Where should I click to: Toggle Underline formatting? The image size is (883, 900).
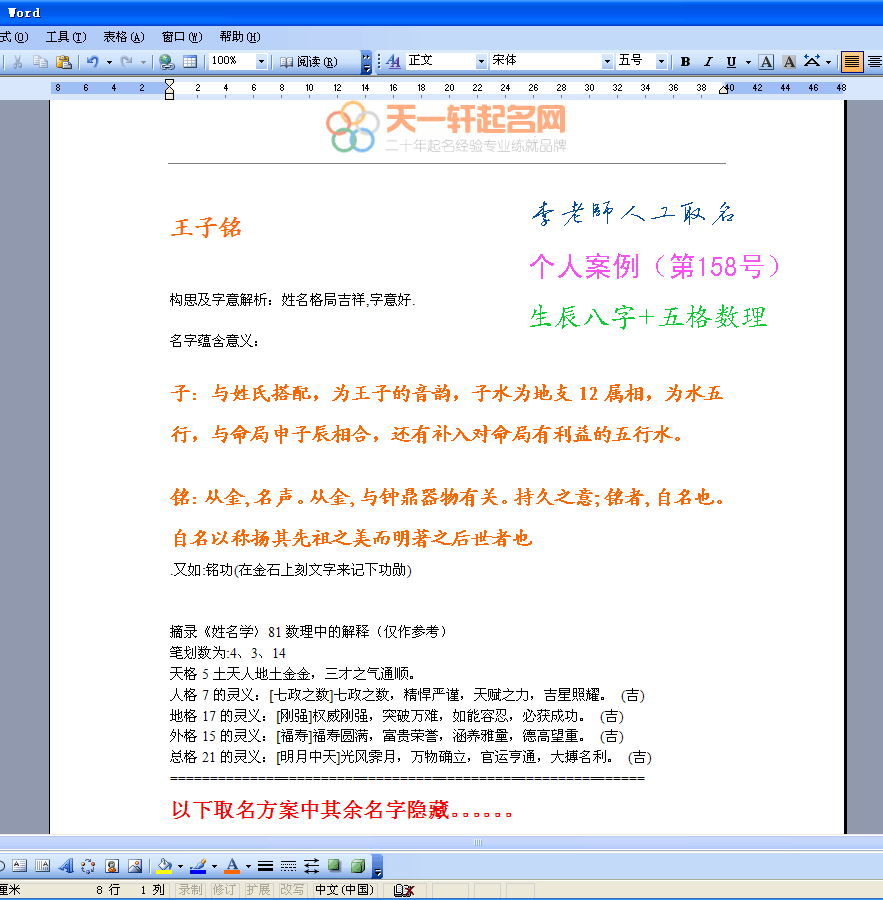coord(731,61)
